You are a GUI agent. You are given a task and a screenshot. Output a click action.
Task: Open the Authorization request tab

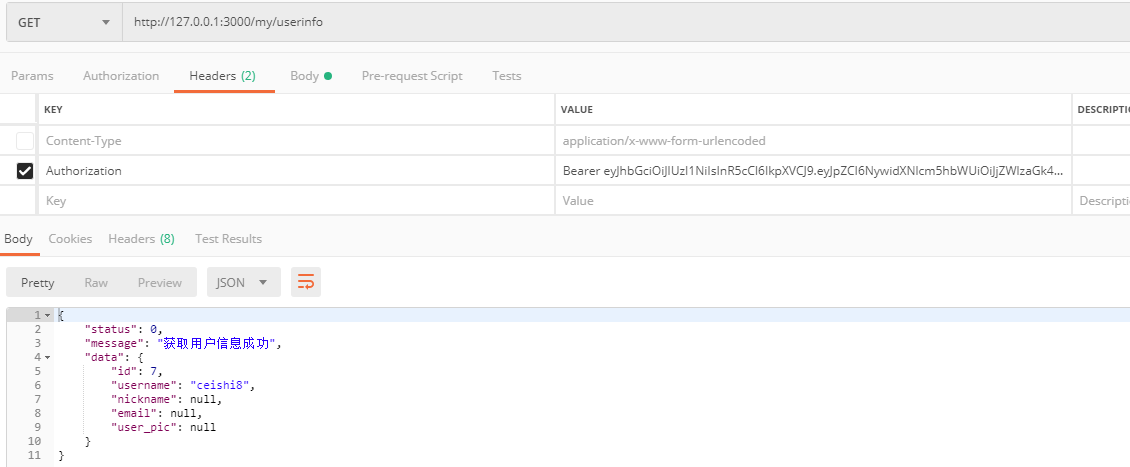click(121, 76)
